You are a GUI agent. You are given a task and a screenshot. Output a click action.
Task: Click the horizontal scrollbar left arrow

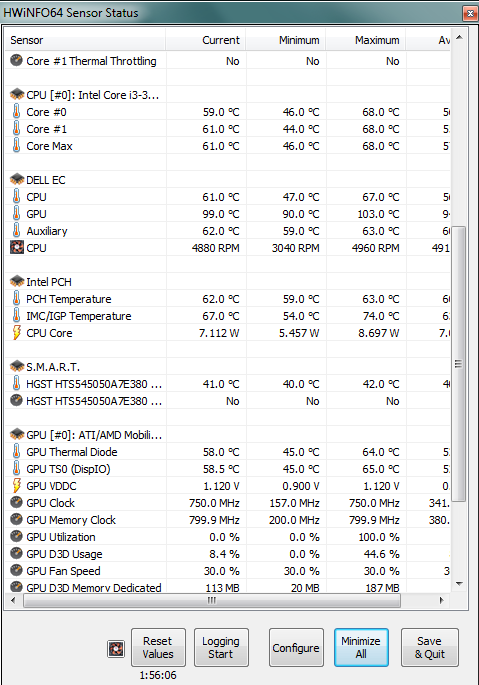pyautogui.click(x=13, y=600)
